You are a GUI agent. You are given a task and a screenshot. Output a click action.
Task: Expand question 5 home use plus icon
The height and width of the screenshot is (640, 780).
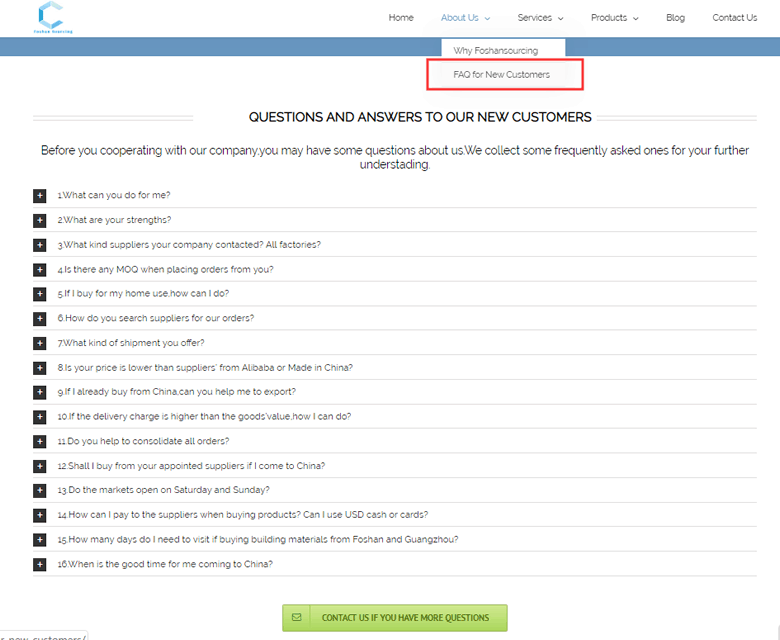pos(40,294)
